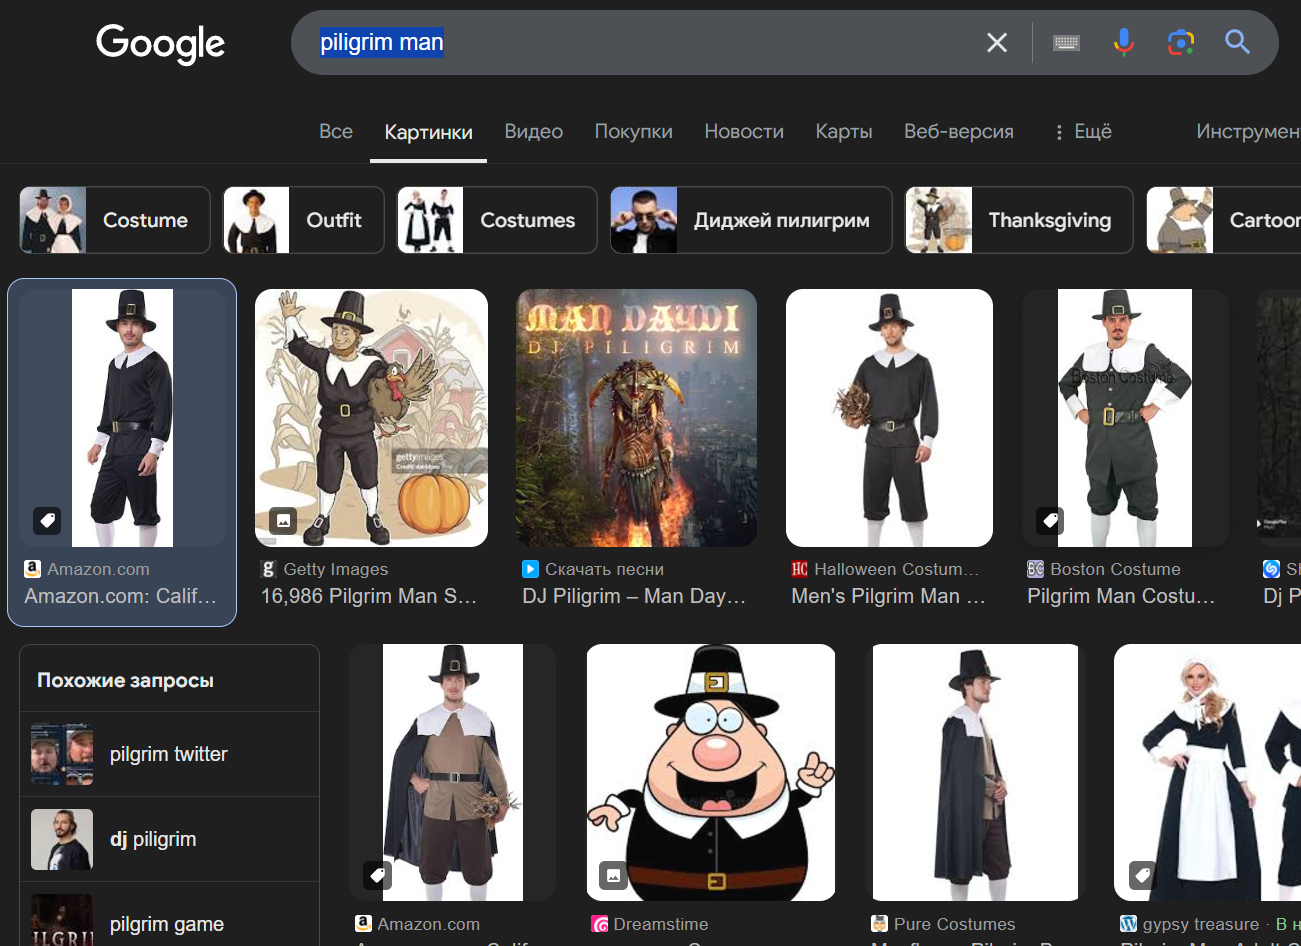Click the Boston Costume source name
Image resolution: width=1301 pixels, height=946 pixels.
(x=1115, y=569)
